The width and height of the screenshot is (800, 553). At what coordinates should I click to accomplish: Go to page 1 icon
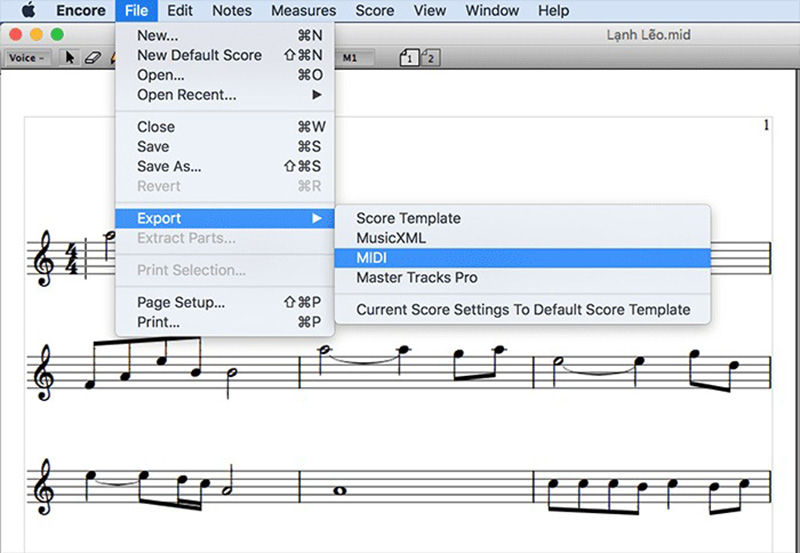pos(409,58)
